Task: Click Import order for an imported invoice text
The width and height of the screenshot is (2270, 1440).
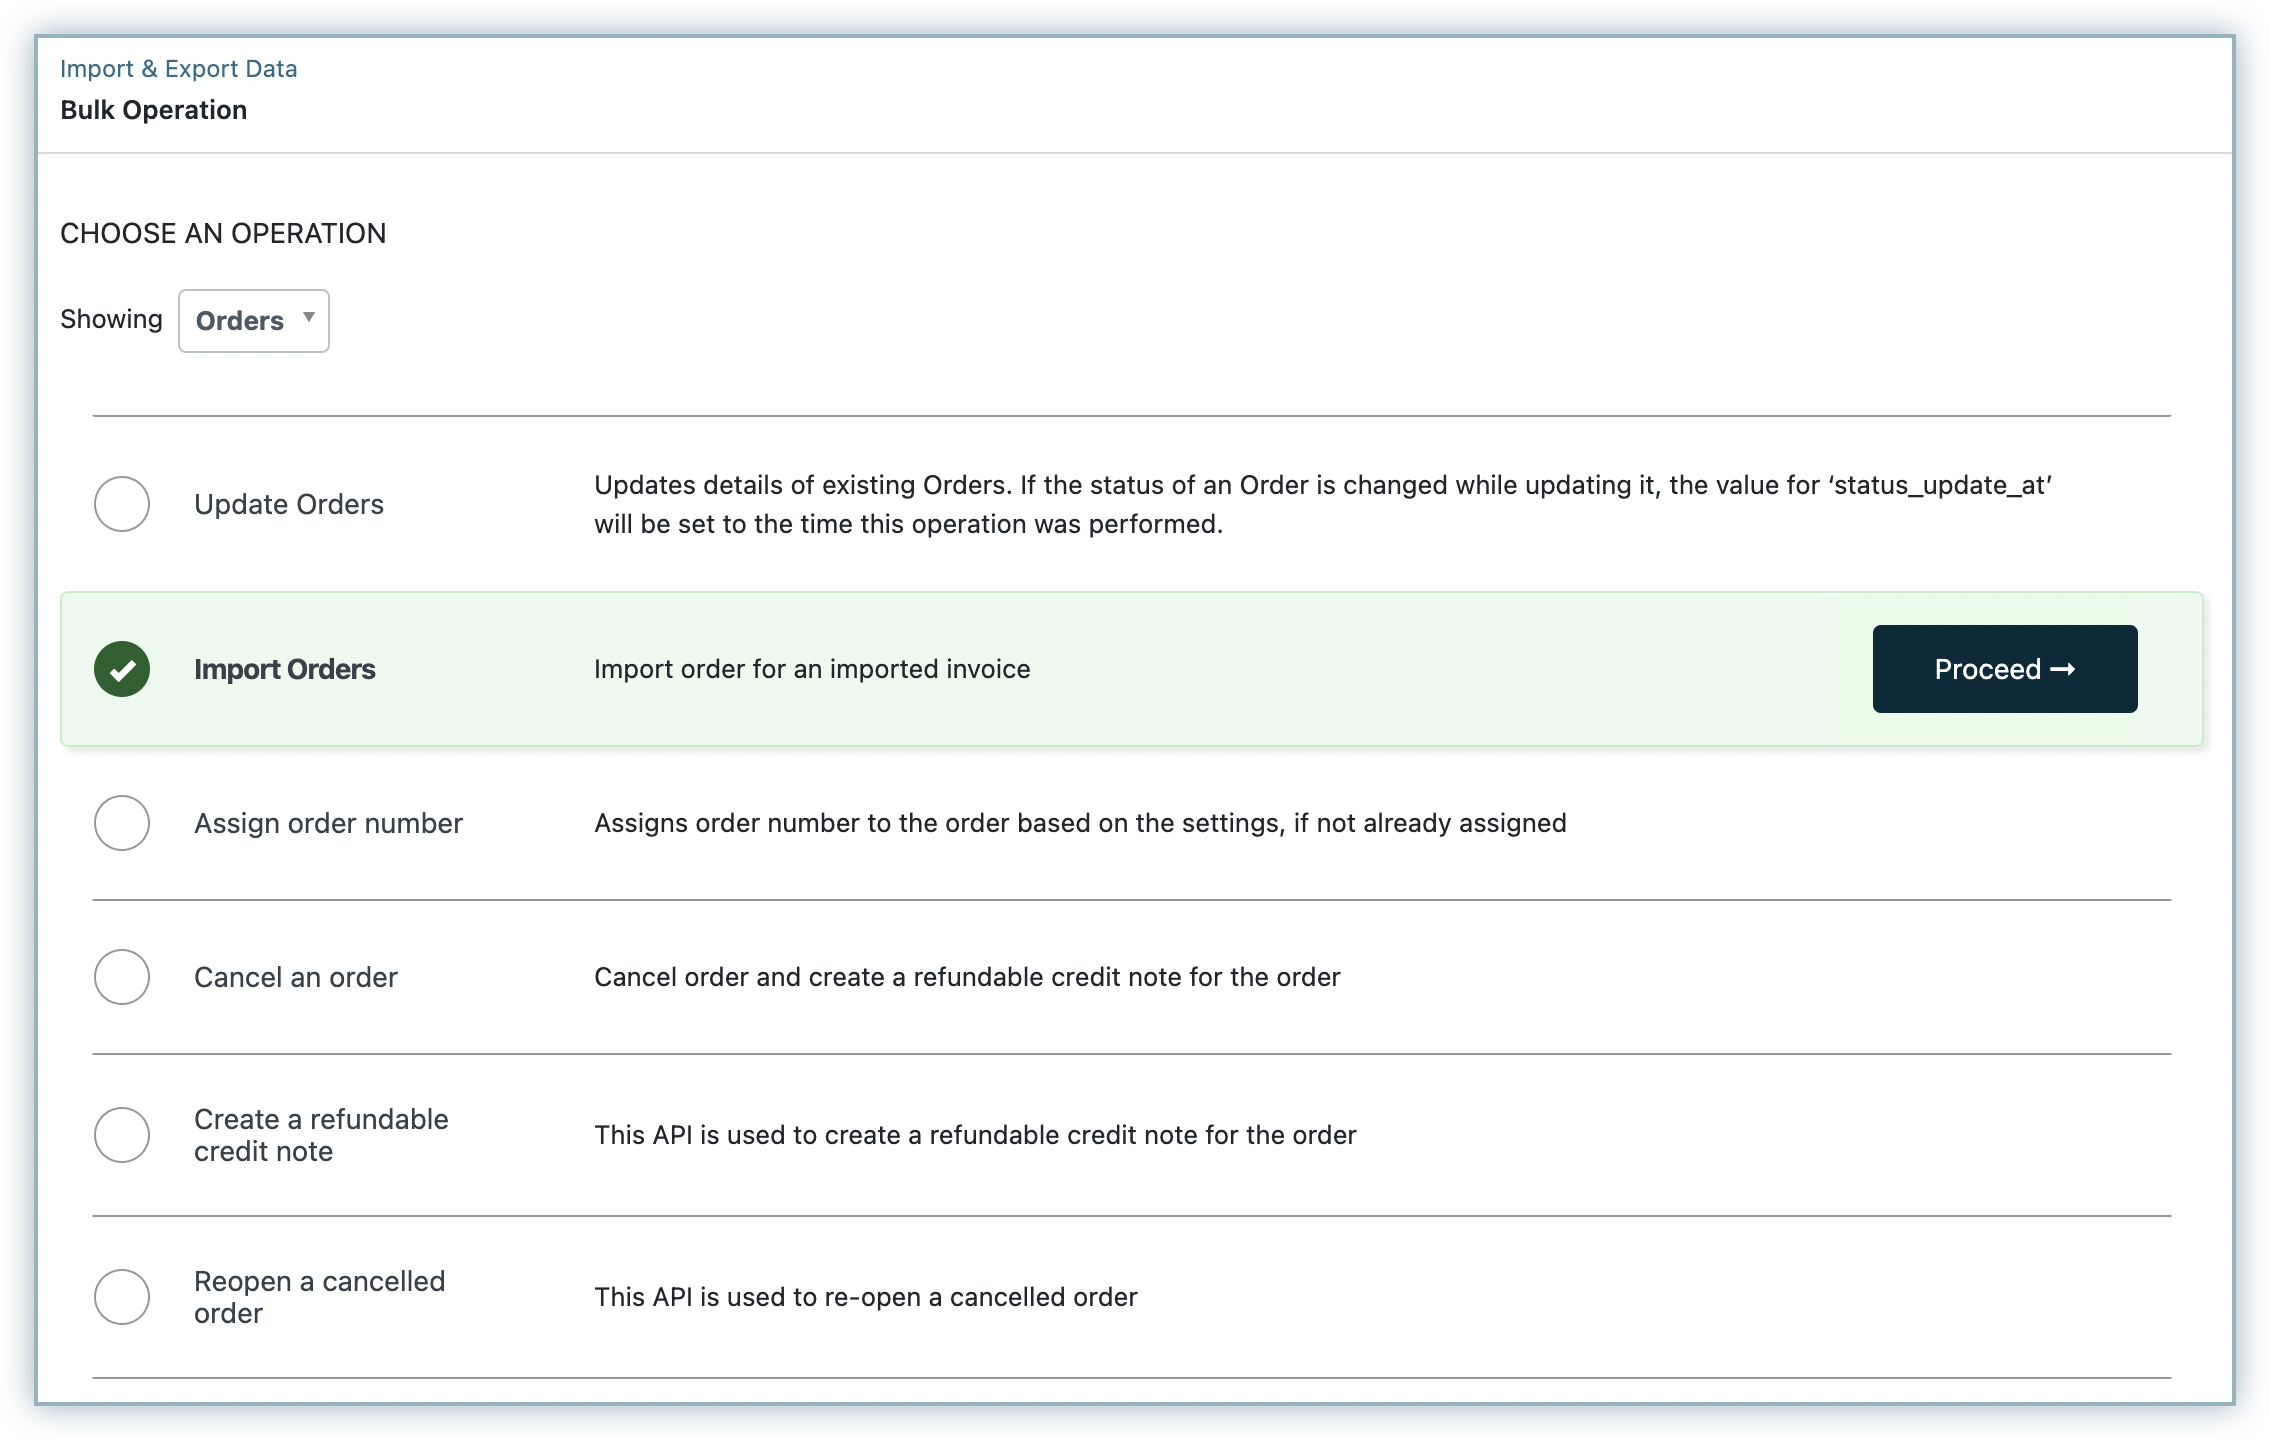Action: (x=811, y=669)
